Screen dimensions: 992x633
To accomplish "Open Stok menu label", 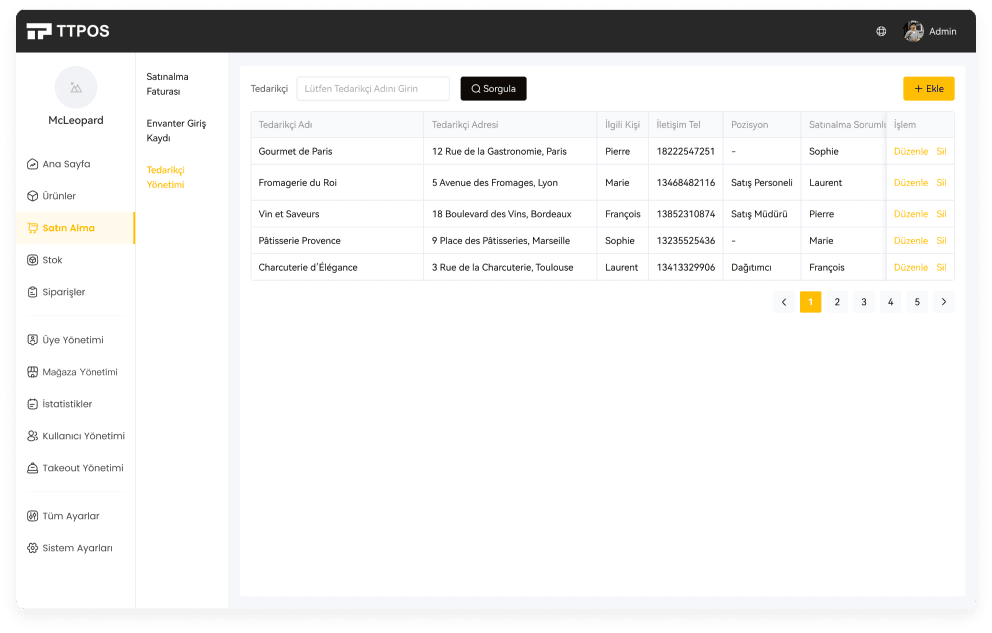I will click(53, 260).
